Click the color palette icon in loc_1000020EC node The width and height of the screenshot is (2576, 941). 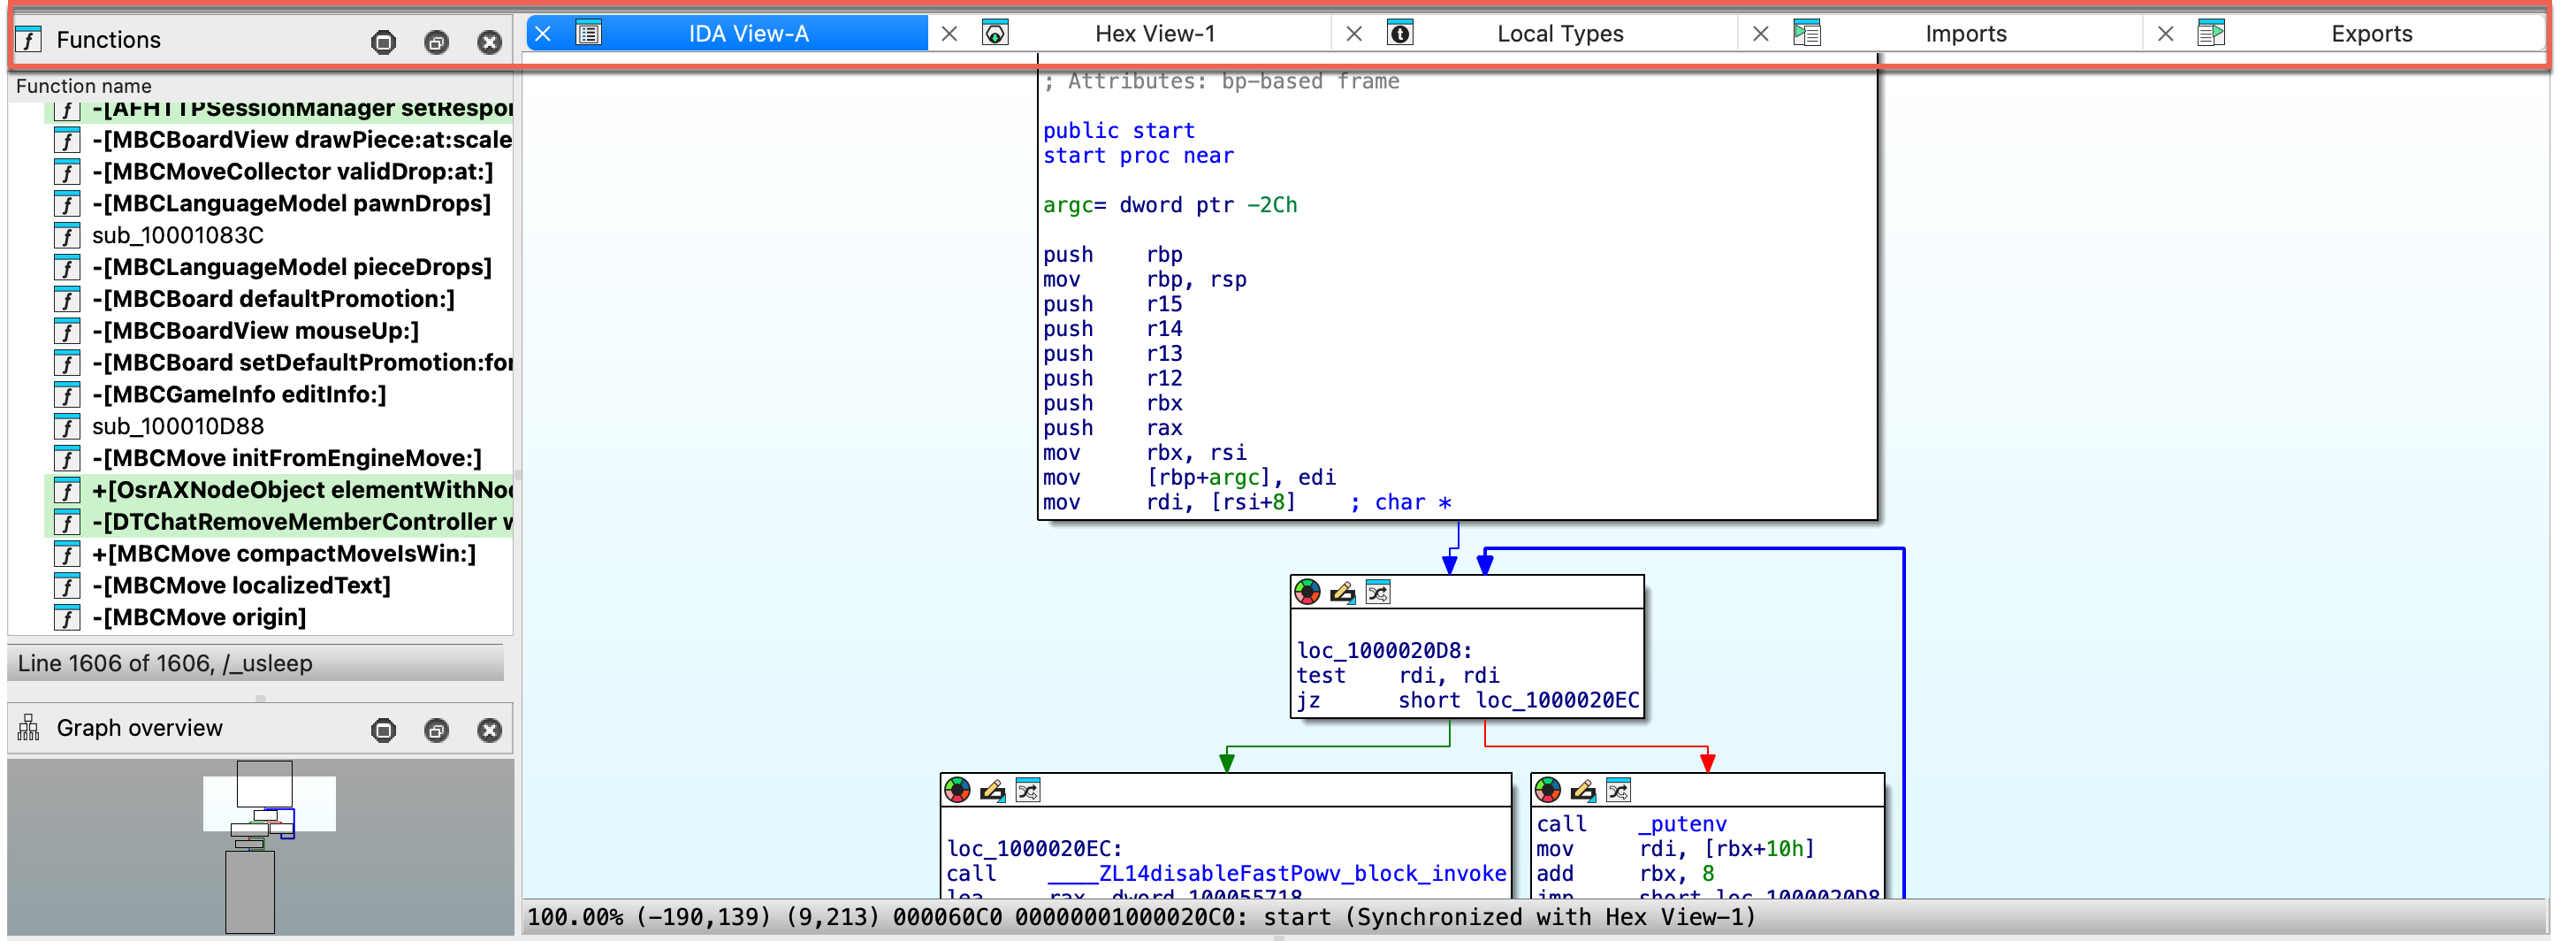pyautogui.click(x=957, y=790)
